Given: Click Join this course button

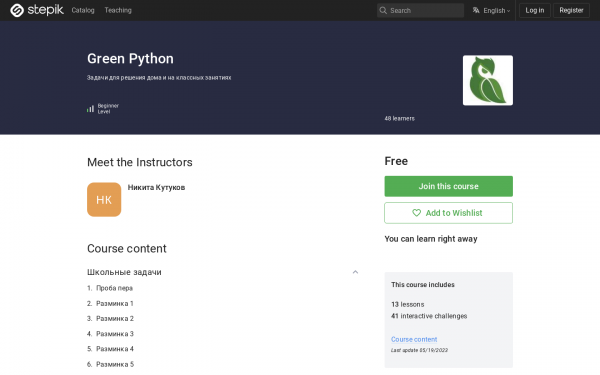Looking at the screenshot, I should coord(448,186).
